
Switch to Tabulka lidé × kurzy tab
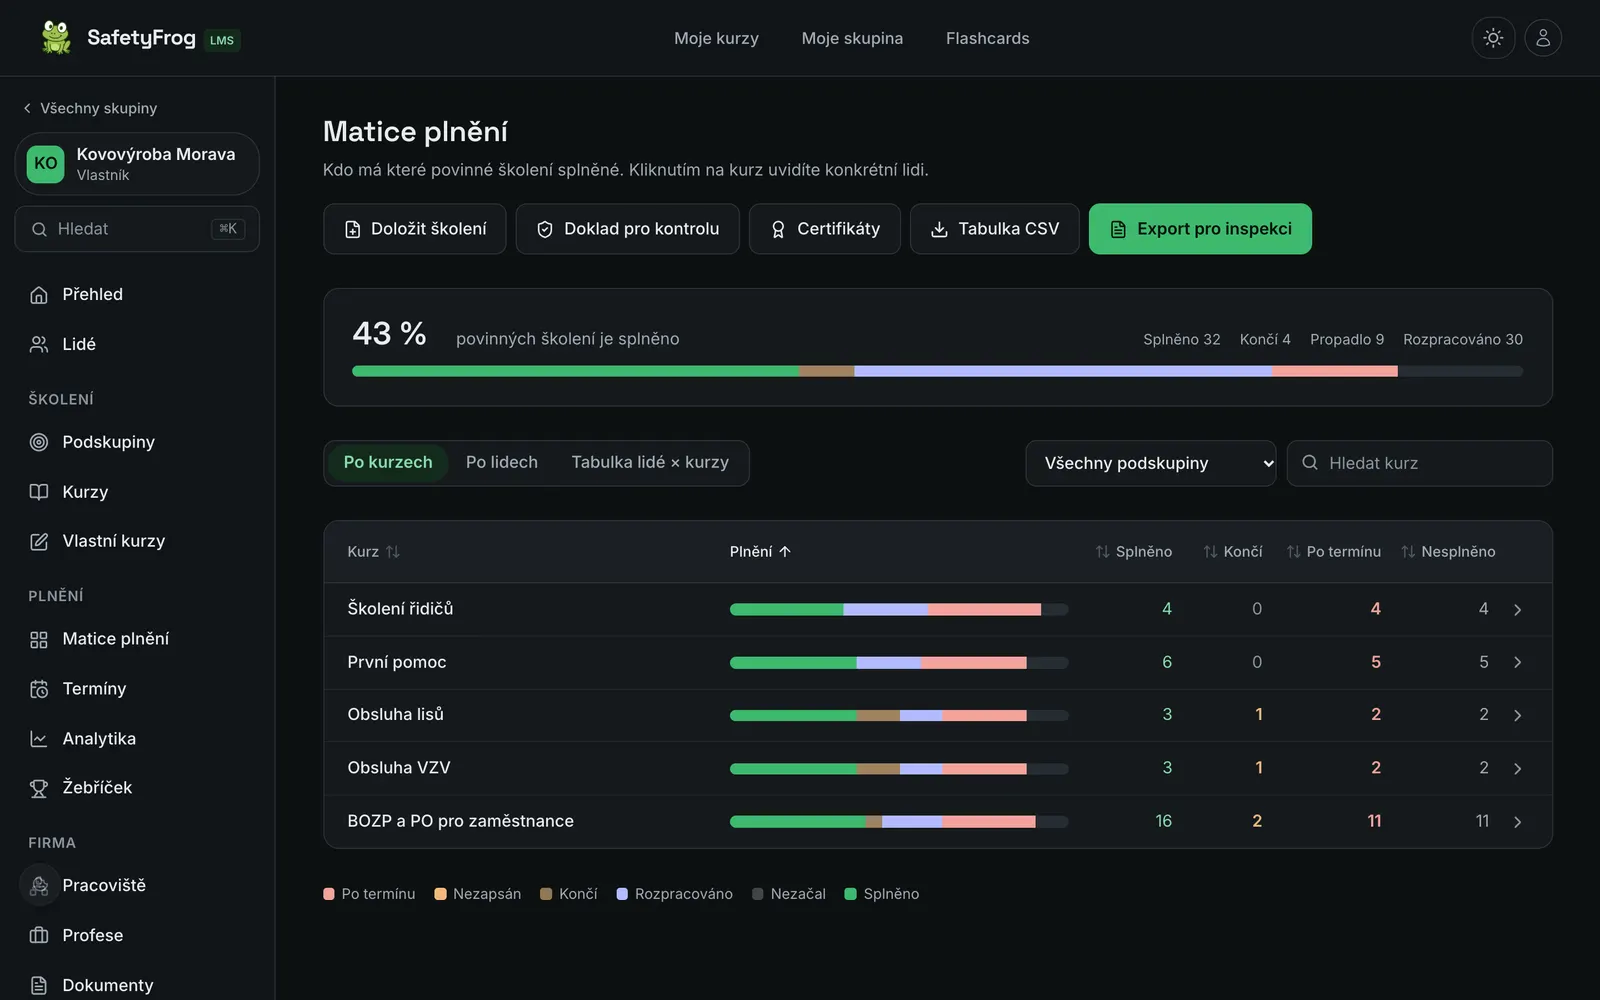(650, 463)
